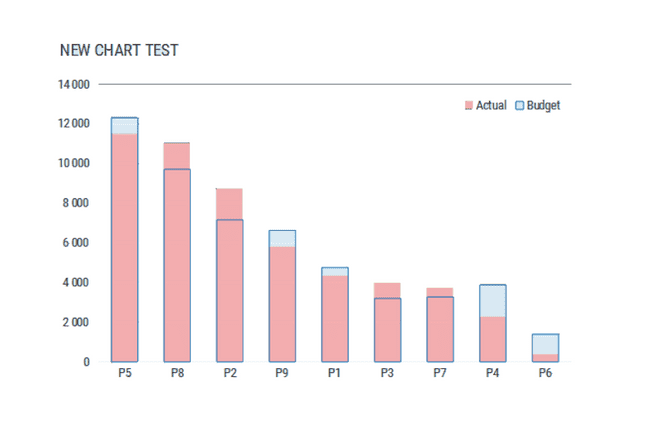Select the "Actual" legend text label

point(491,105)
